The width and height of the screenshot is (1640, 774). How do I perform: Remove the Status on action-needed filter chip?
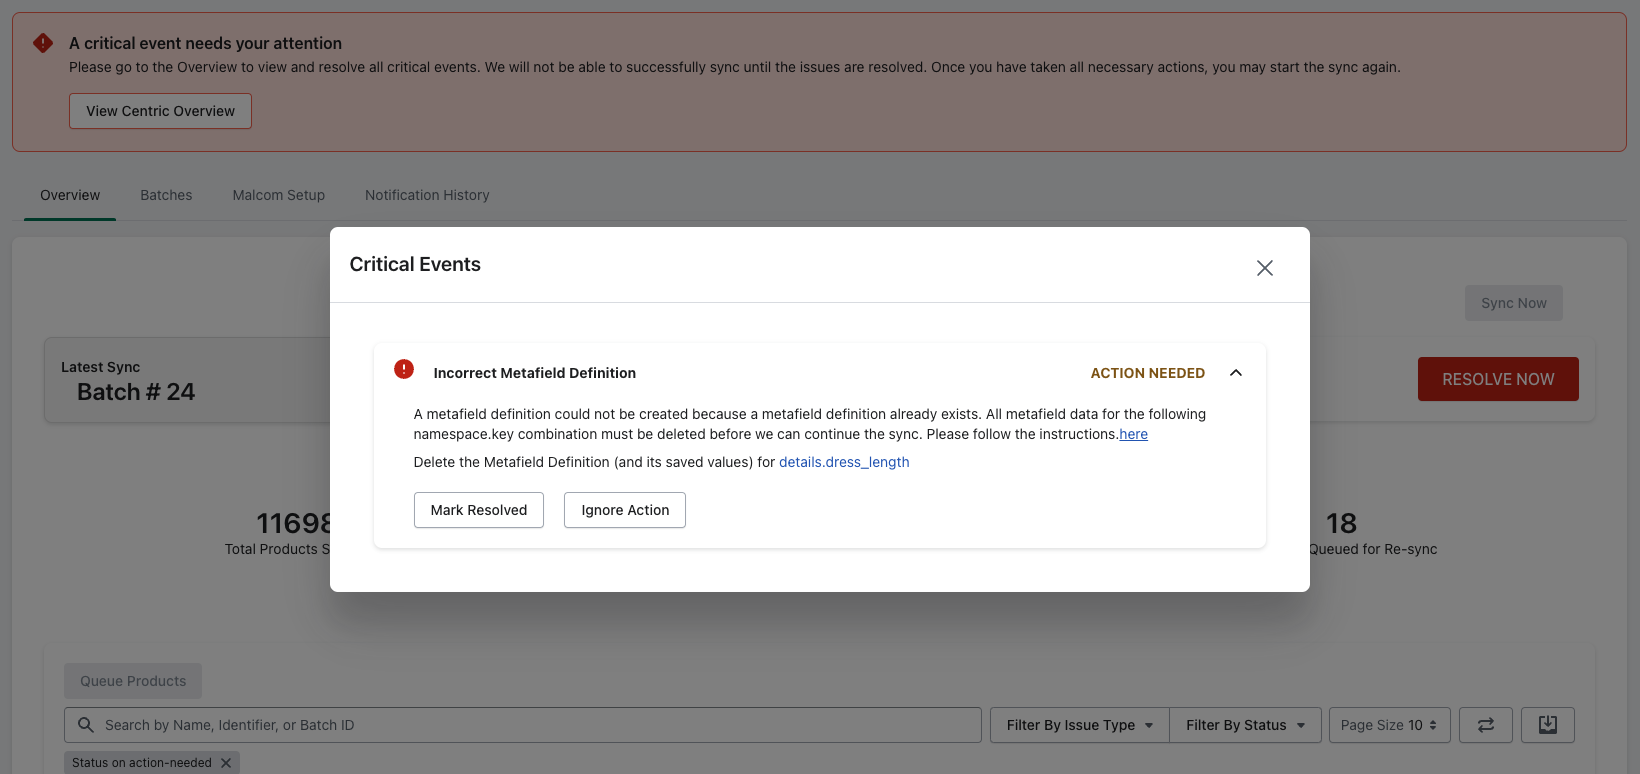(x=226, y=763)
